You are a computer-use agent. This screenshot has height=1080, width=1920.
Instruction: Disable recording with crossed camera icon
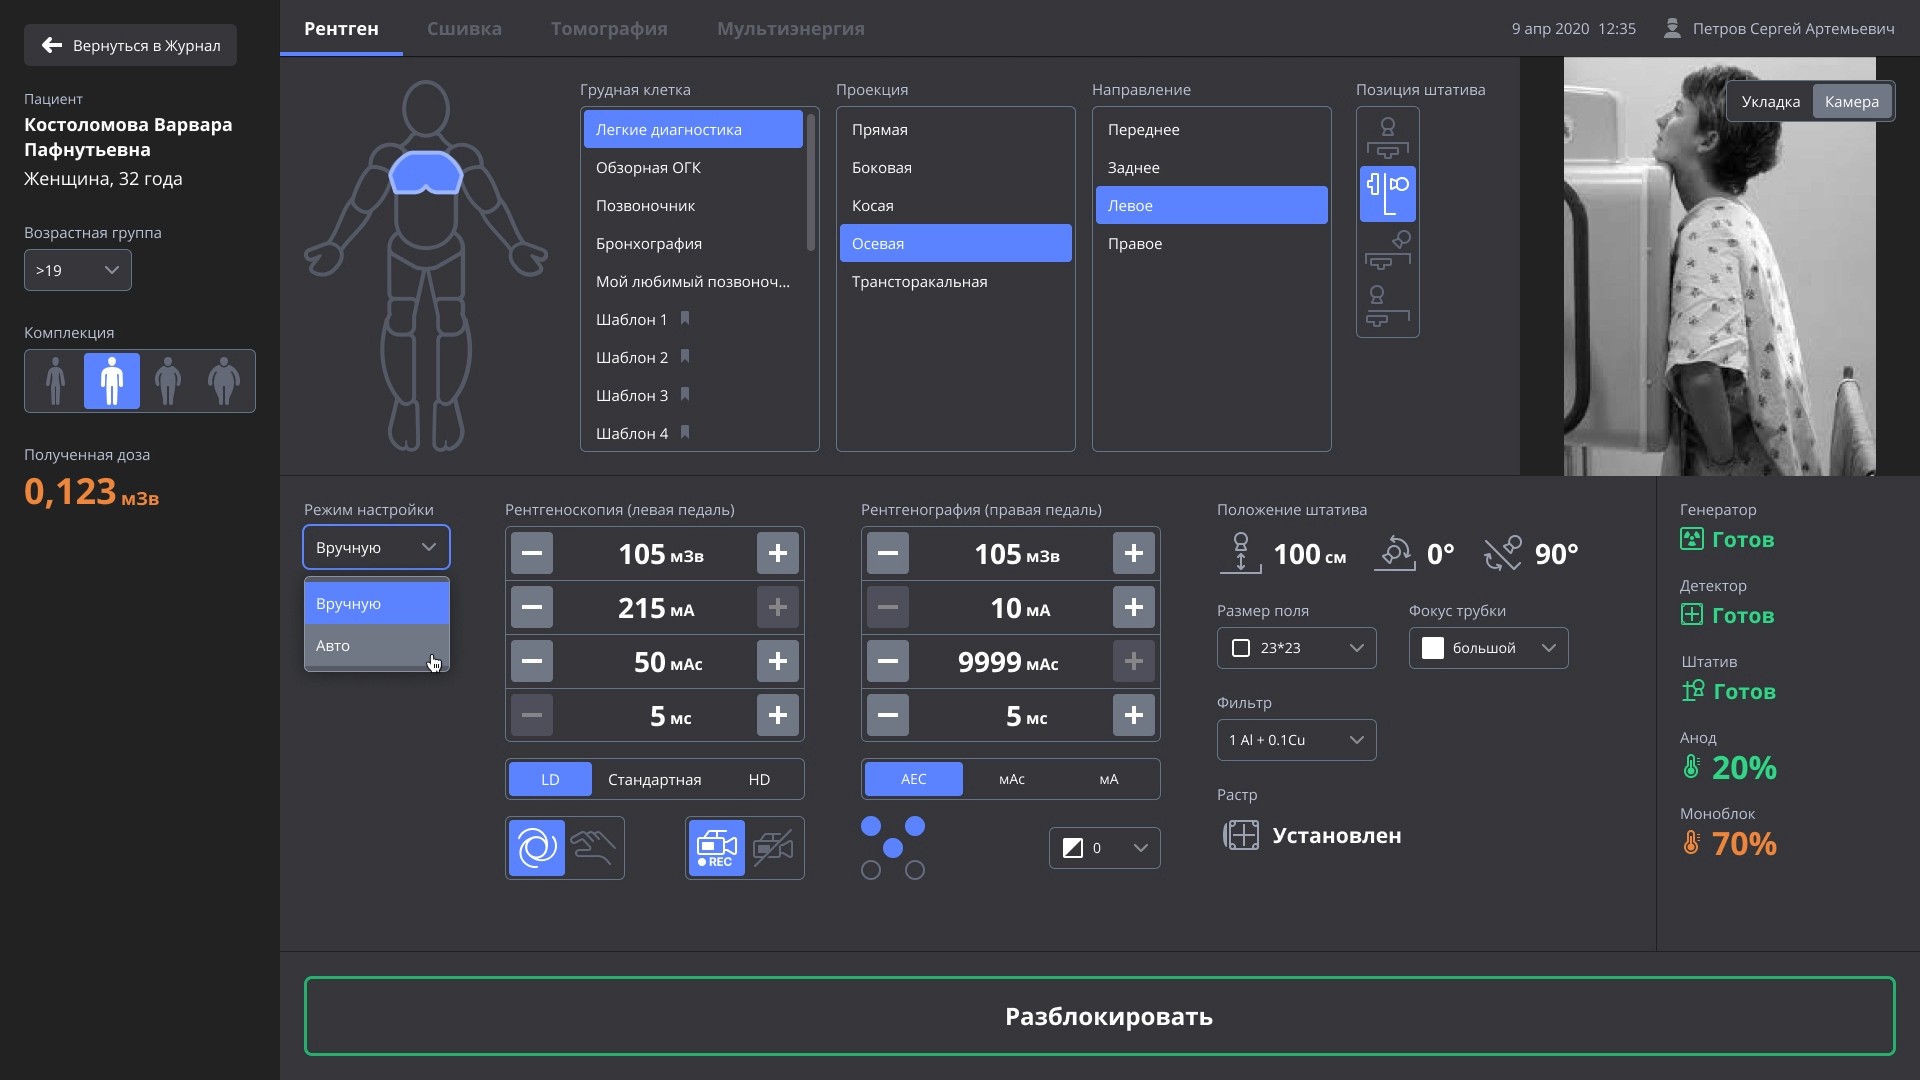pos(773,848)
